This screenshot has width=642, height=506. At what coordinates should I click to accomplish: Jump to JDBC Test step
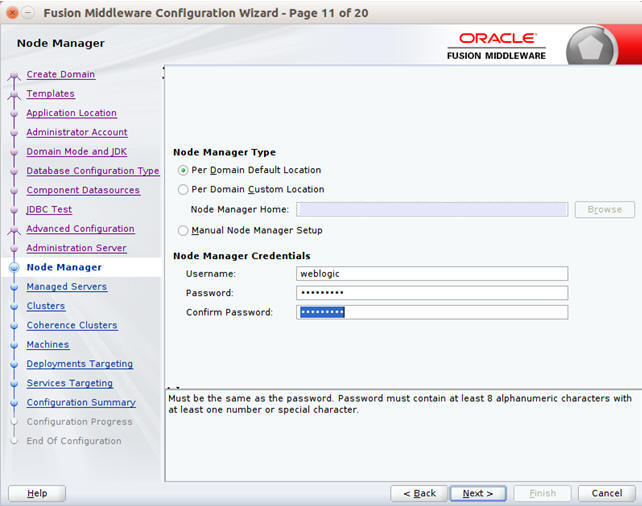(49, 209)
